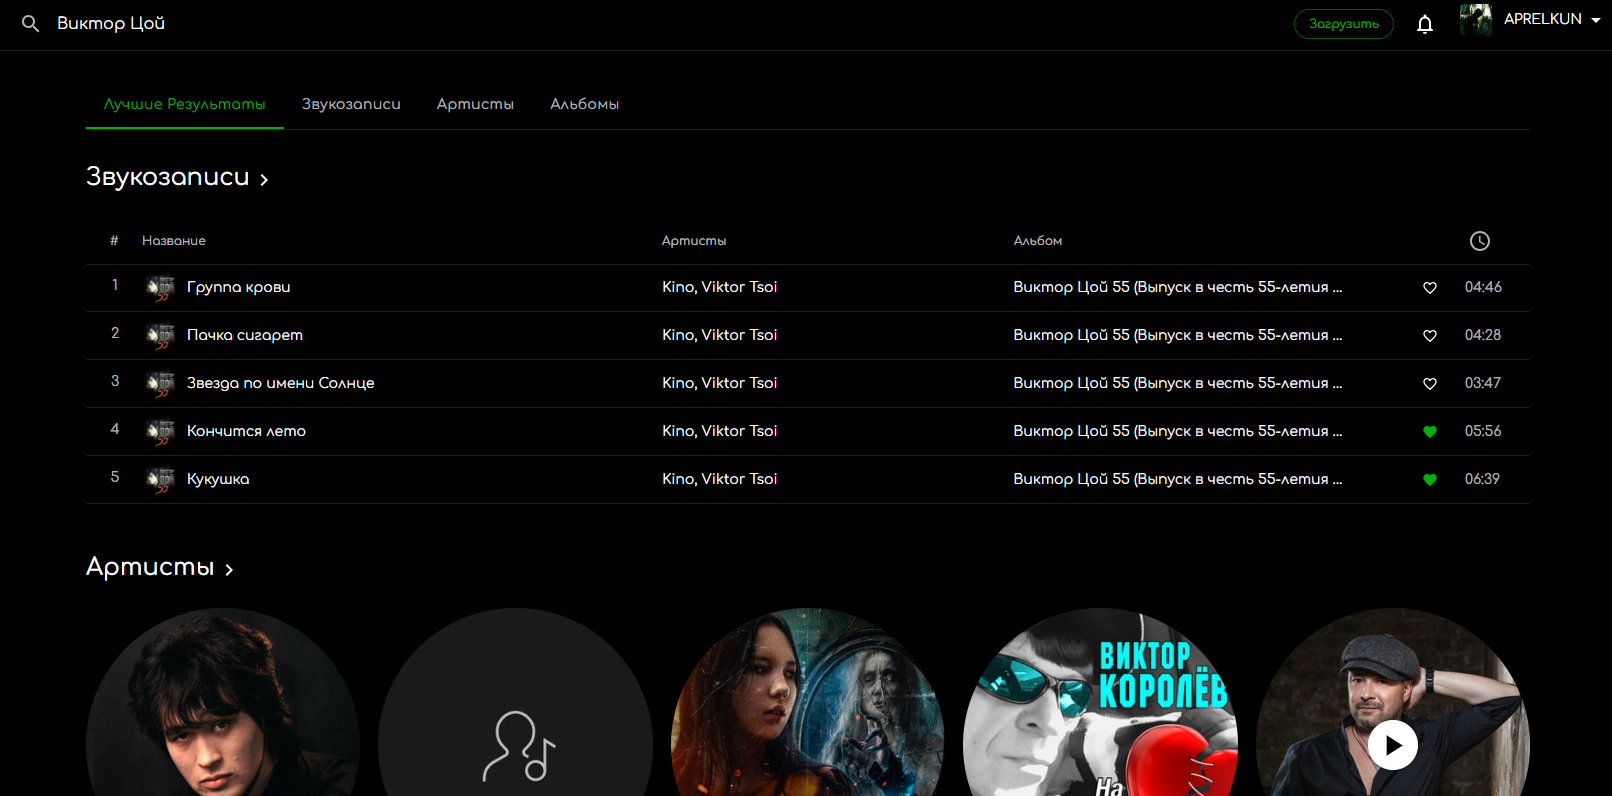Click the Артисты column header
Viewport: 1612px width, 796px height.
tap(694, 241)
